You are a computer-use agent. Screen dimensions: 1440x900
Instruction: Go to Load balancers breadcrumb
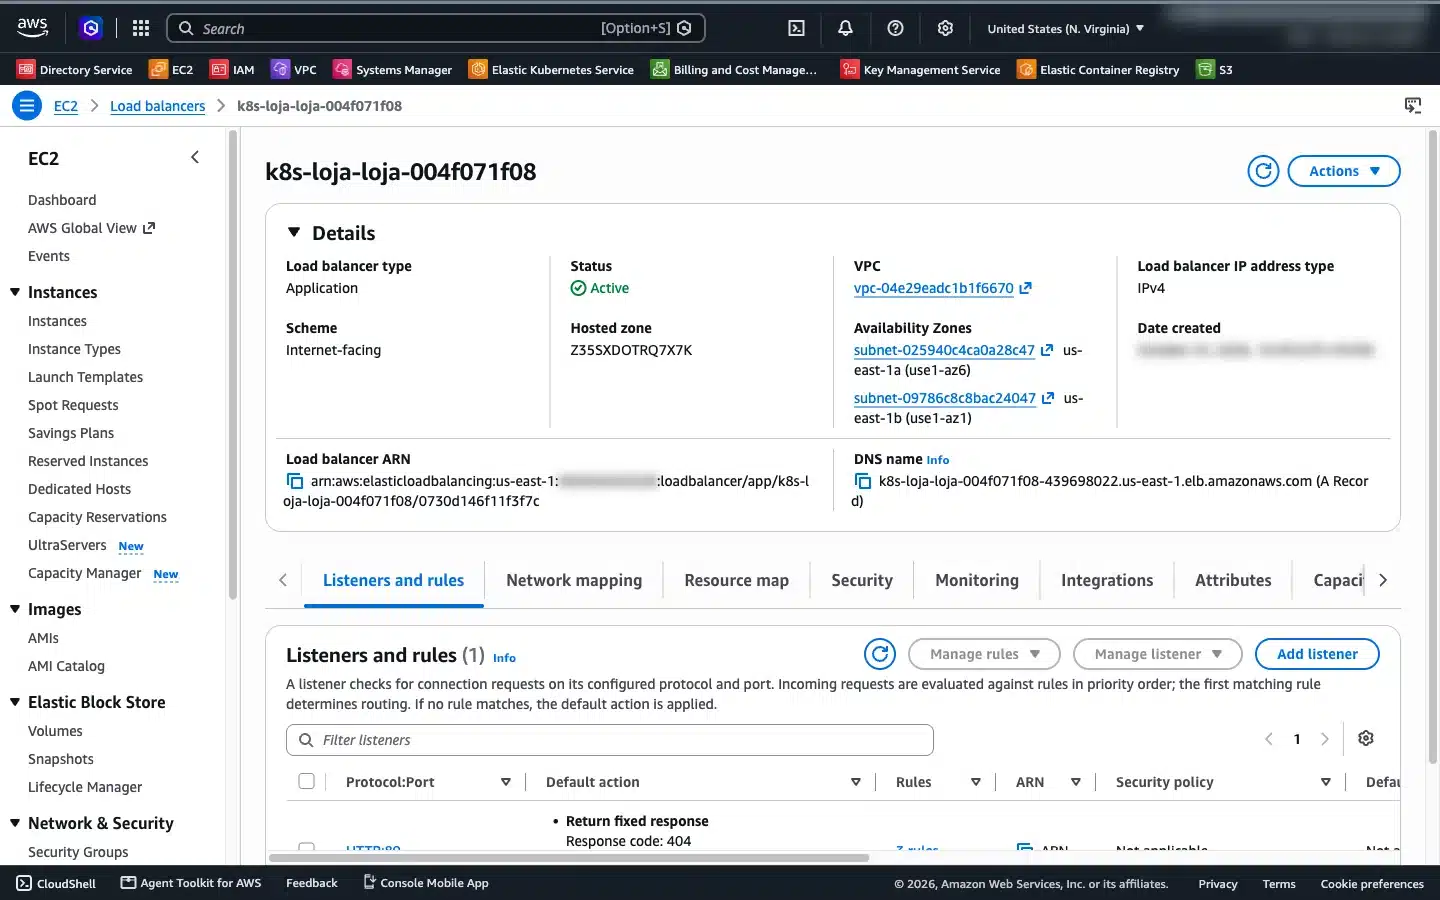tap(157, 106)
